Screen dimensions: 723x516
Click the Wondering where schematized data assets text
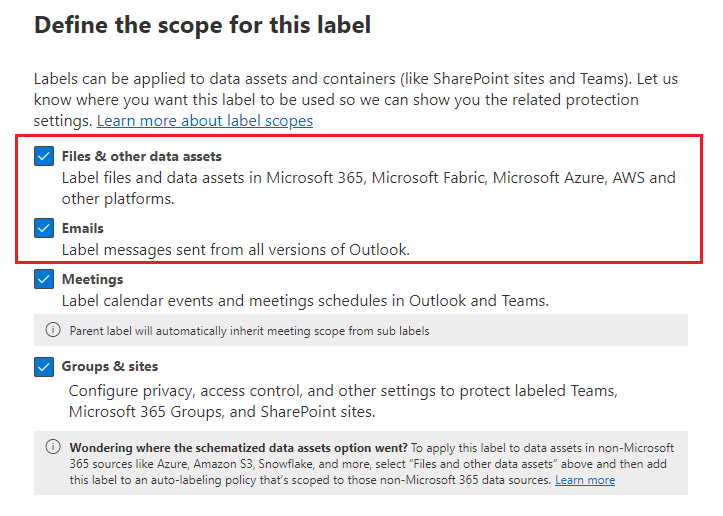click(x=238, y=448)
